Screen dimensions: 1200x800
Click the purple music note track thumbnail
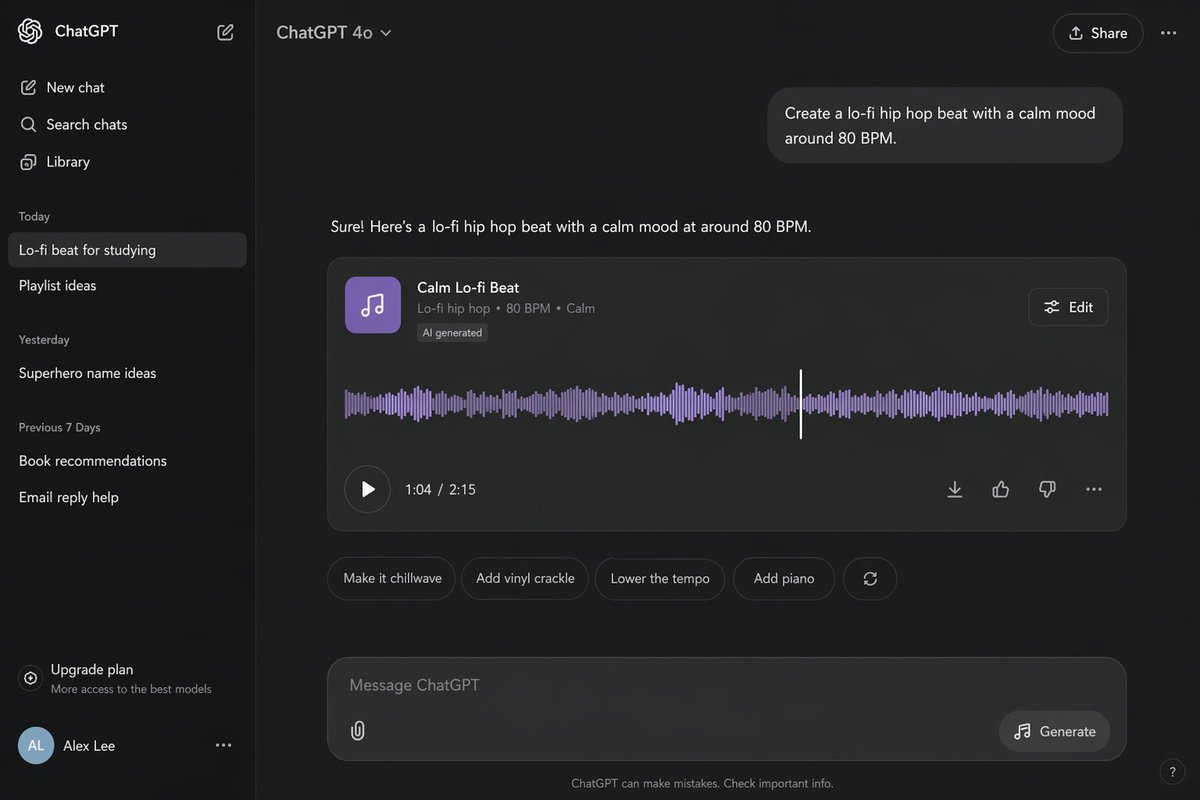coord(373,305)
